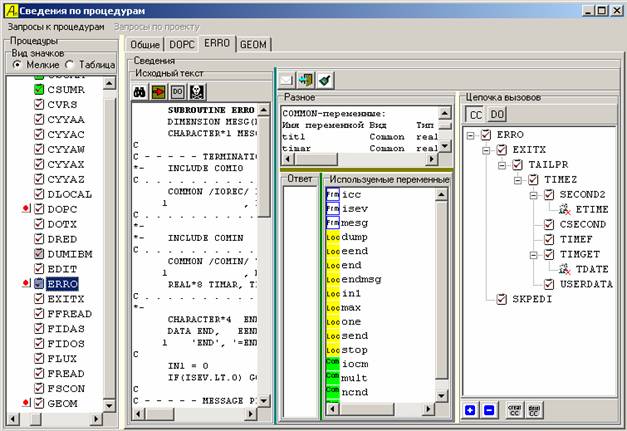627x431 pixels.
Task: Select the Мелкие radio button
Action: coord(17,64)
